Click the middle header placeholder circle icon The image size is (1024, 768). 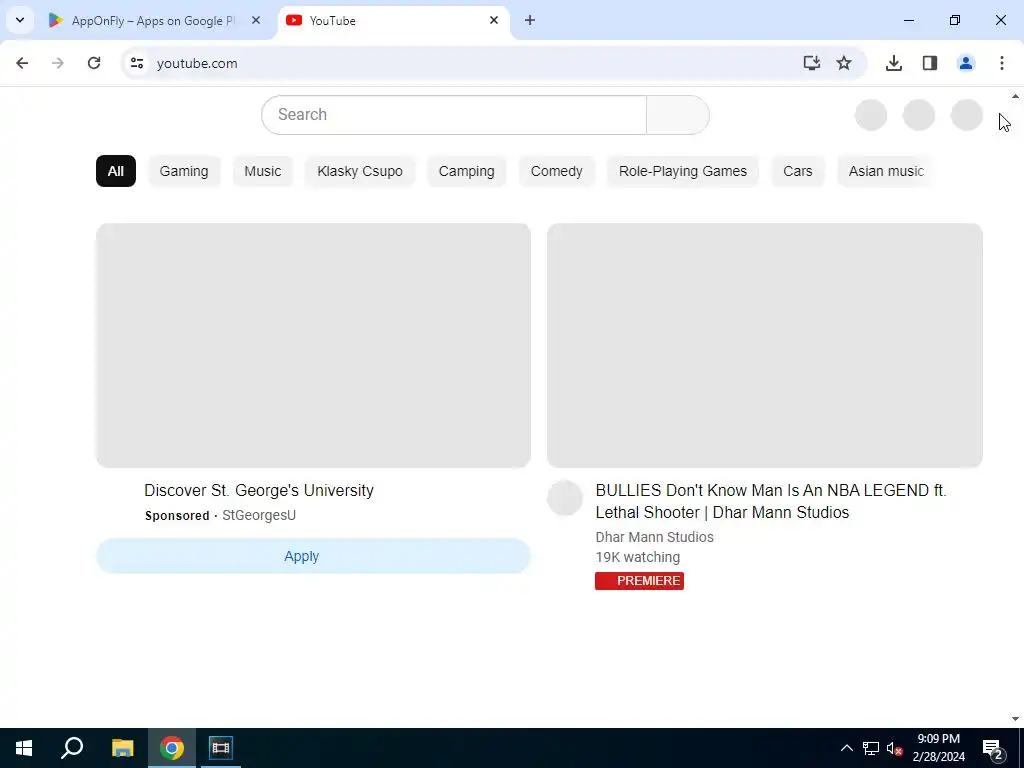[918, 116]
